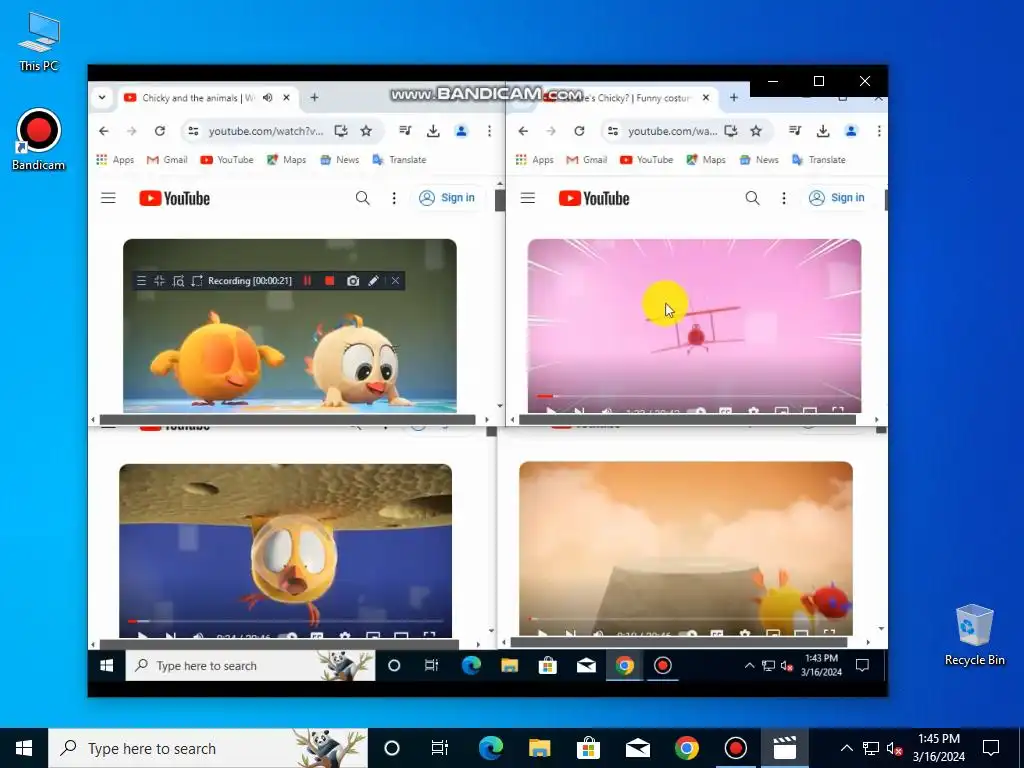Click Bandicam rectangle selection icon
Screen dimensions: 1024x768
pos(197,281)
